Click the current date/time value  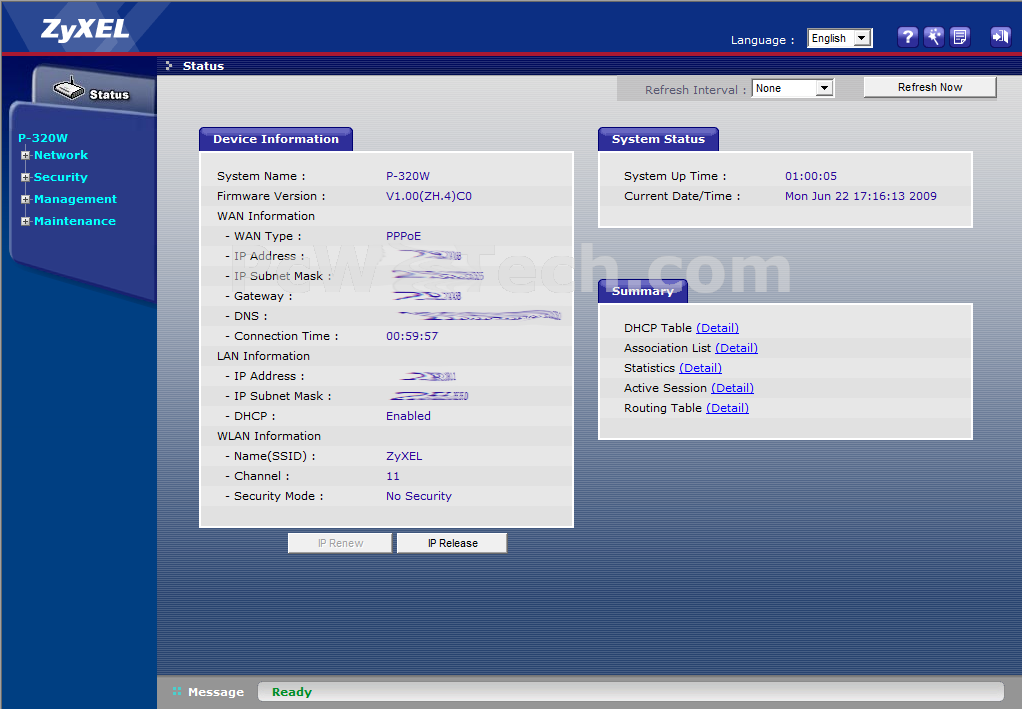860,196
